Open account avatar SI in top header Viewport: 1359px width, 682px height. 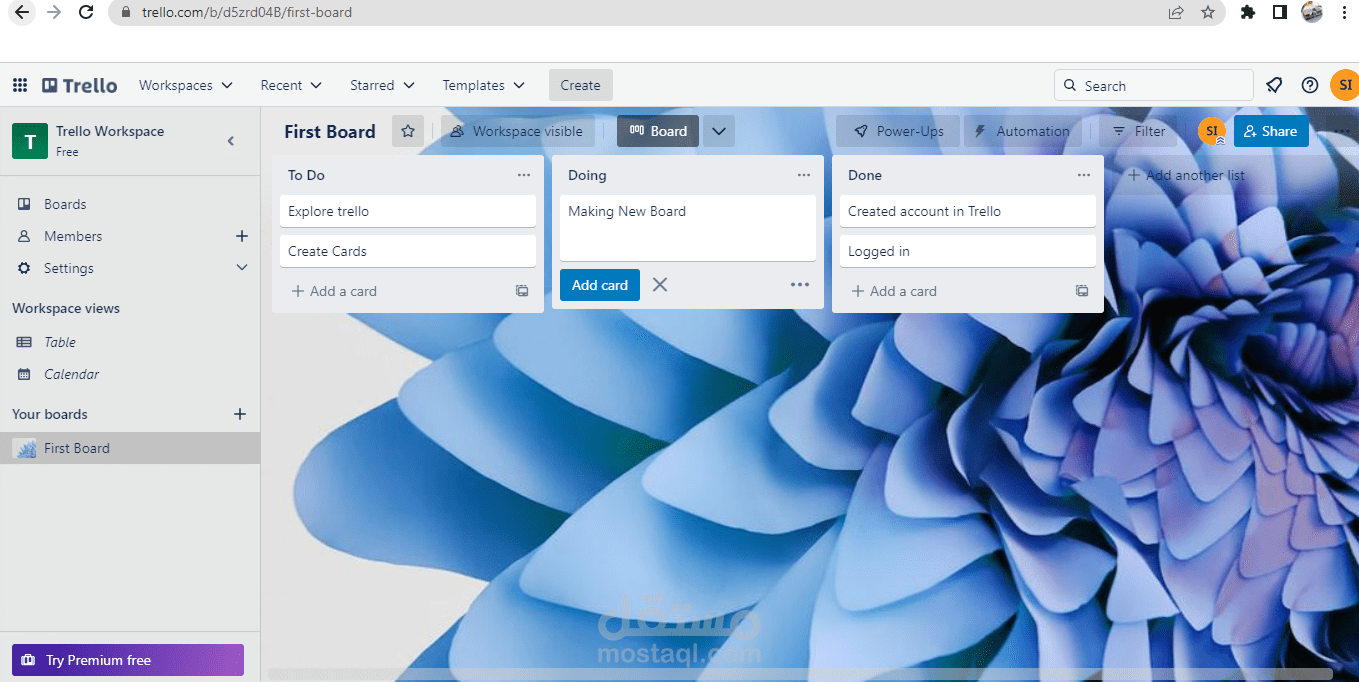1344,85
